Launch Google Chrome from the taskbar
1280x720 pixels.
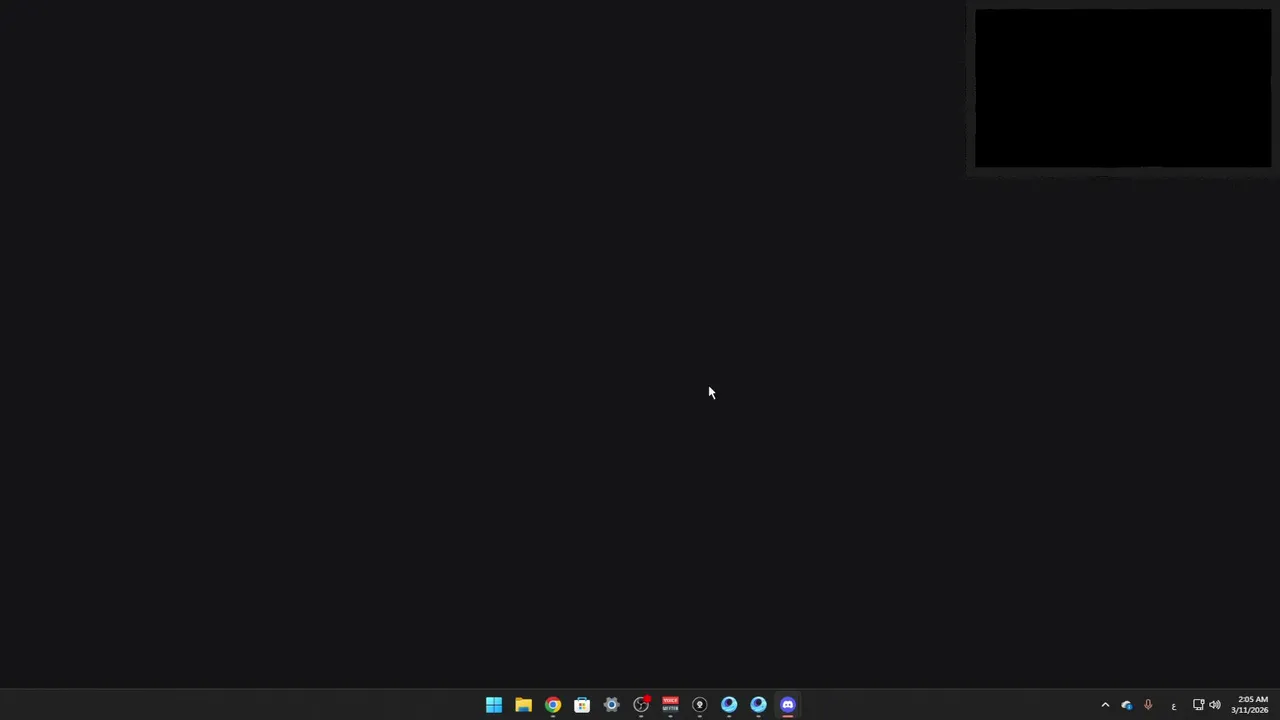[x=553, y=705]
